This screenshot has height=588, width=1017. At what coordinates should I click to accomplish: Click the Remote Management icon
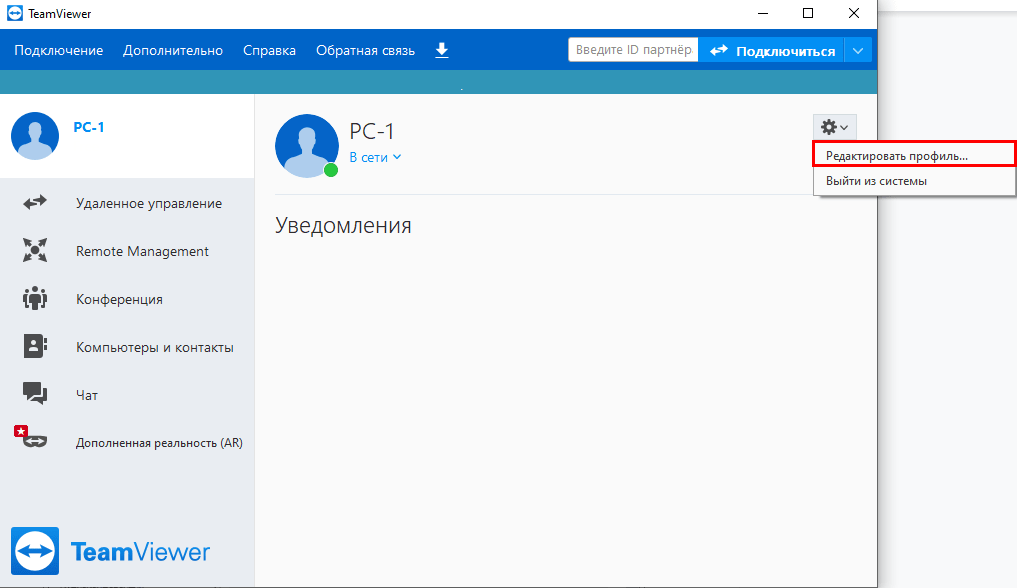(35, 250)
